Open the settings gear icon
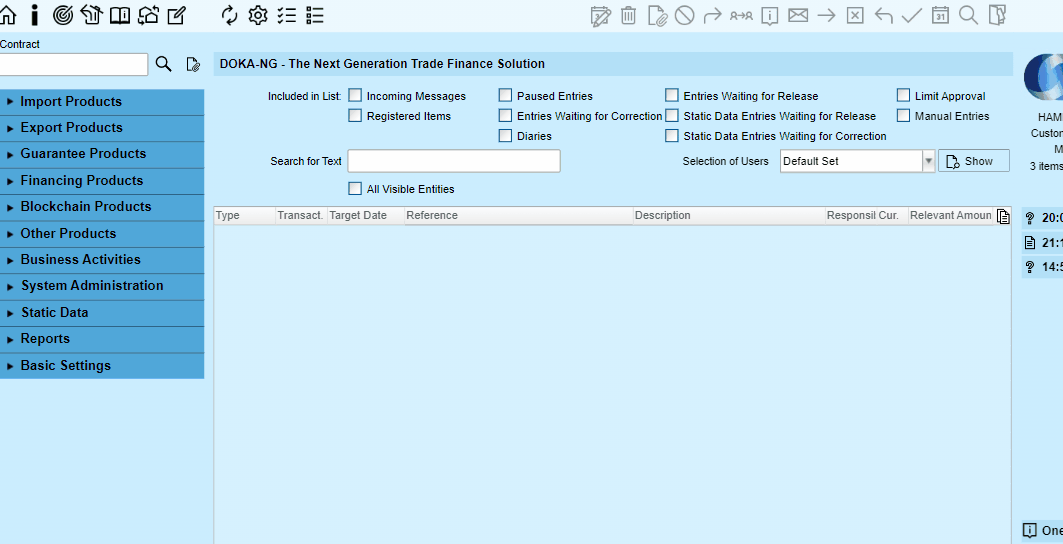Screen dimensions: 1063x544 point(258,15)
